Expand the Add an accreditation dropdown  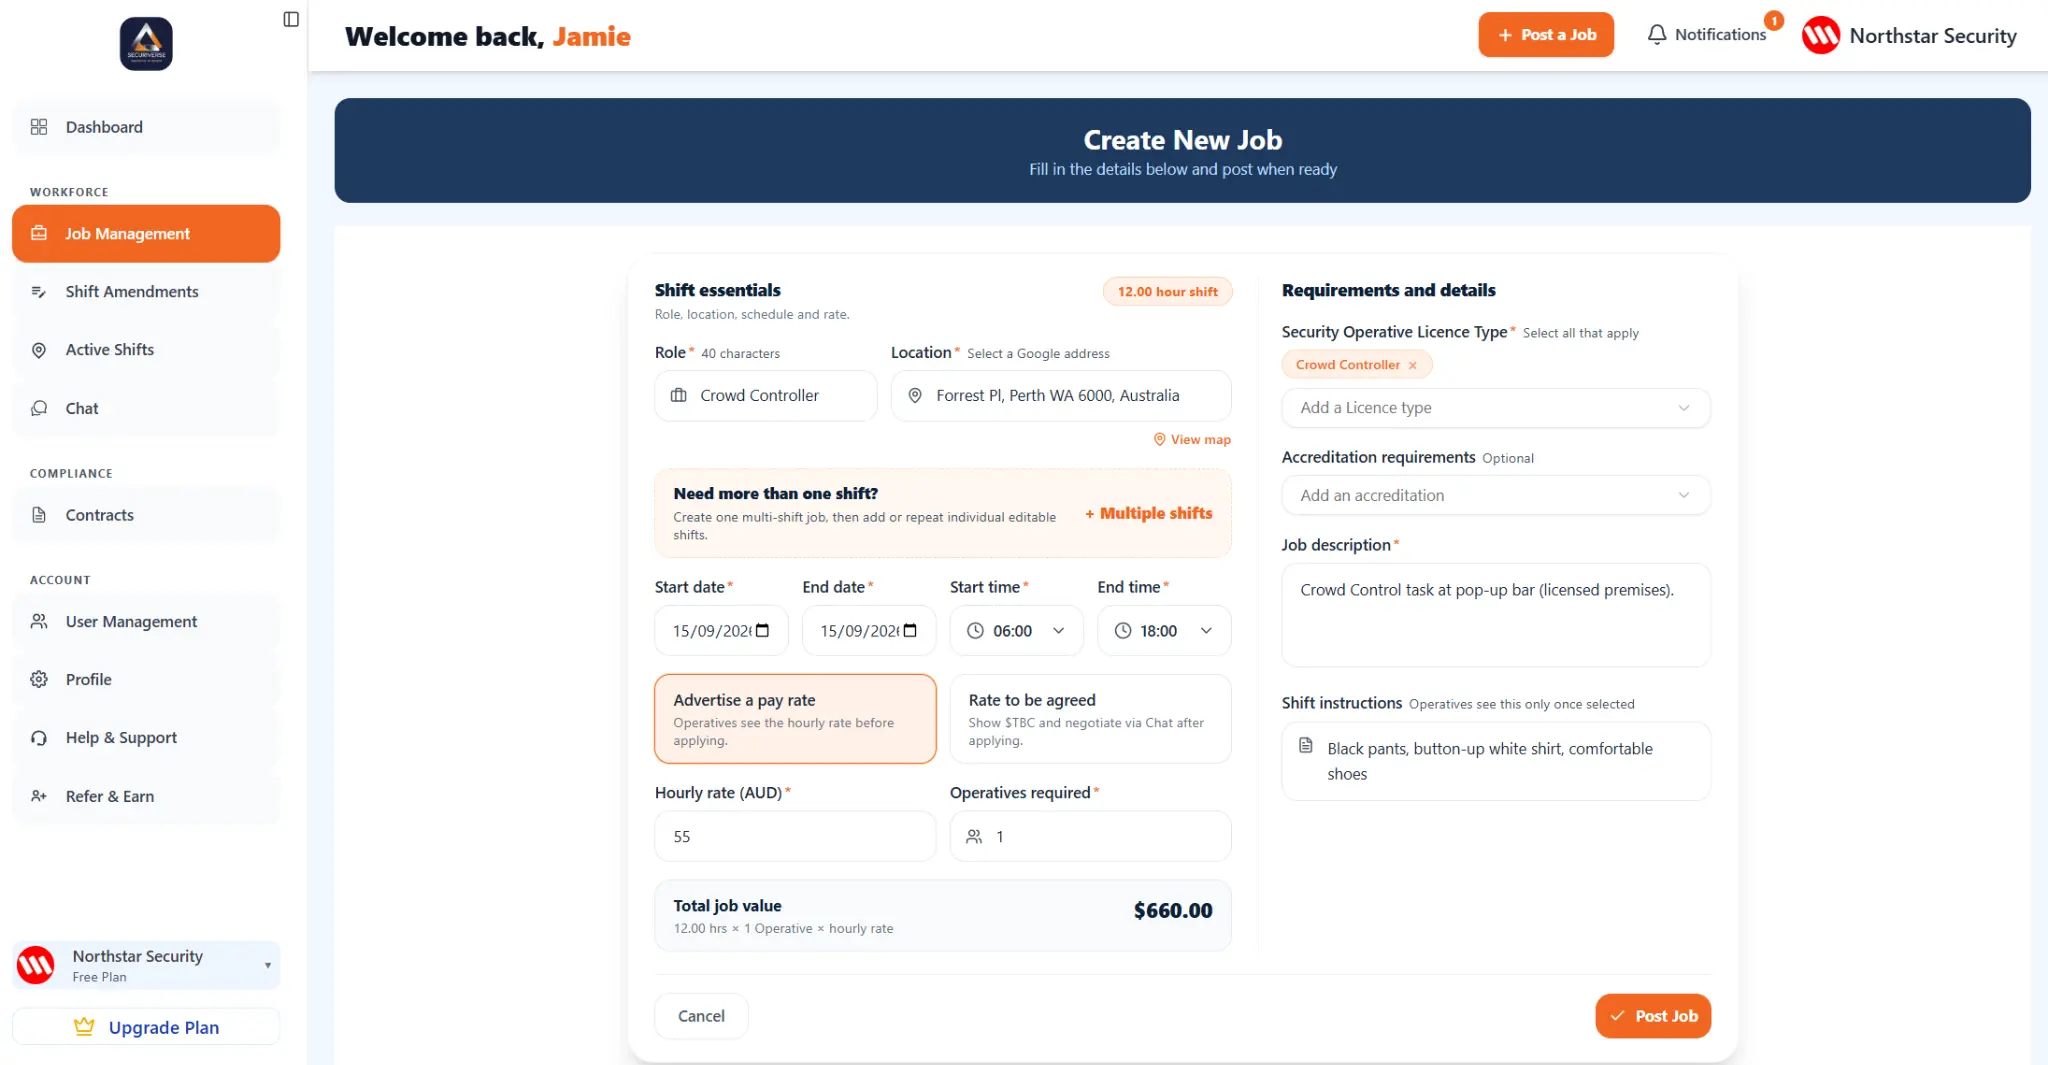pyautogui.click(x=1496, y=495)
